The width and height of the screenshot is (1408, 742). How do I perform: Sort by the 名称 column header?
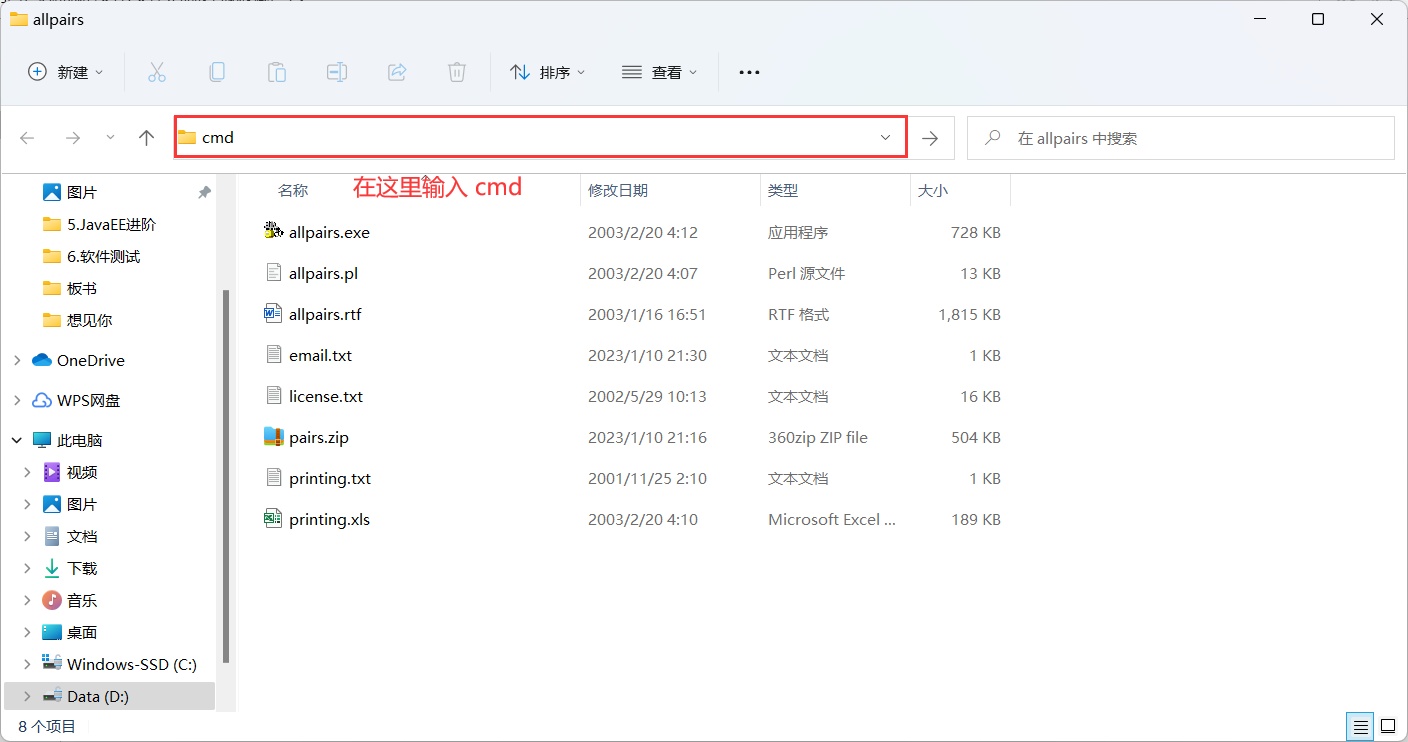pyautogui.click(x=293, y=190)
